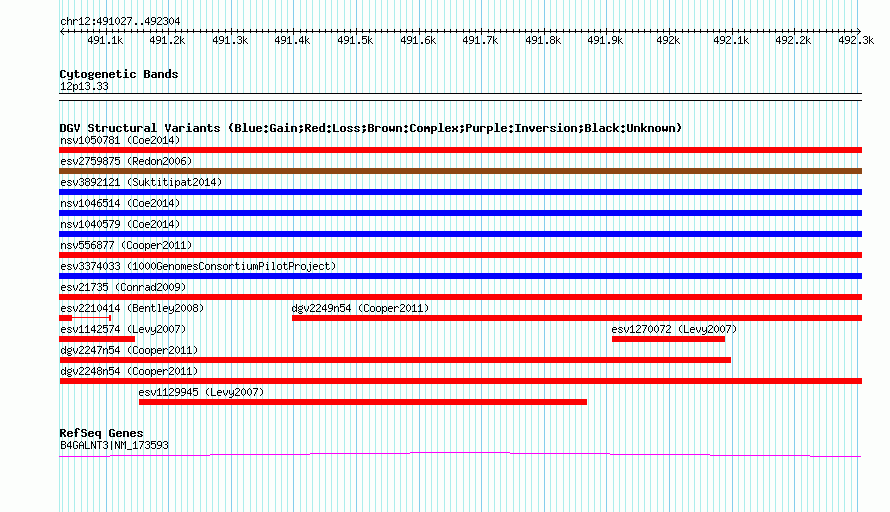The width and height of the screenshot is (890, 512).
Task: Click the esv2210414 (Bentley2008) short red bar
Action: 66,318
